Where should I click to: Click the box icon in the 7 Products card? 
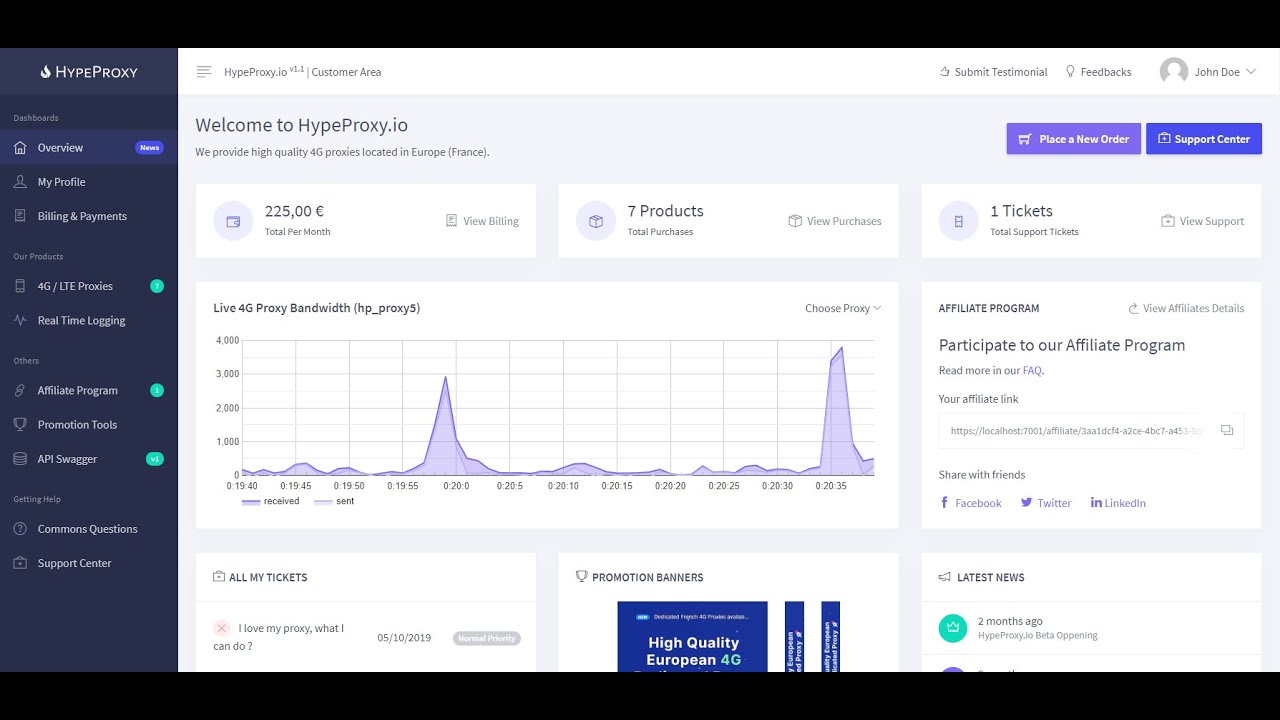[x=596, y=221]
